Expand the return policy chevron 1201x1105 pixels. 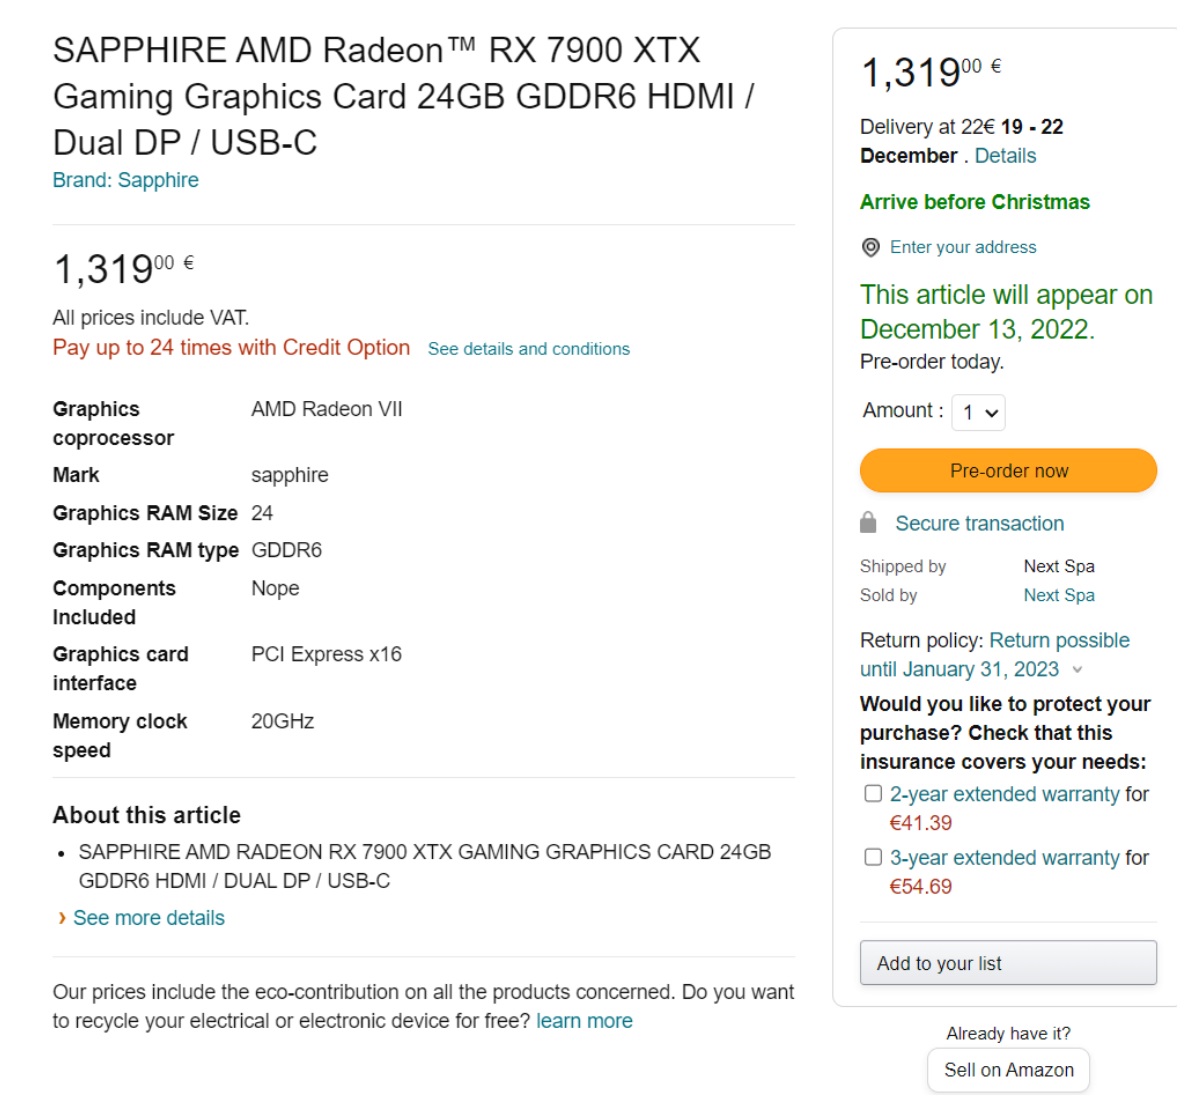tap(1077, 670)
